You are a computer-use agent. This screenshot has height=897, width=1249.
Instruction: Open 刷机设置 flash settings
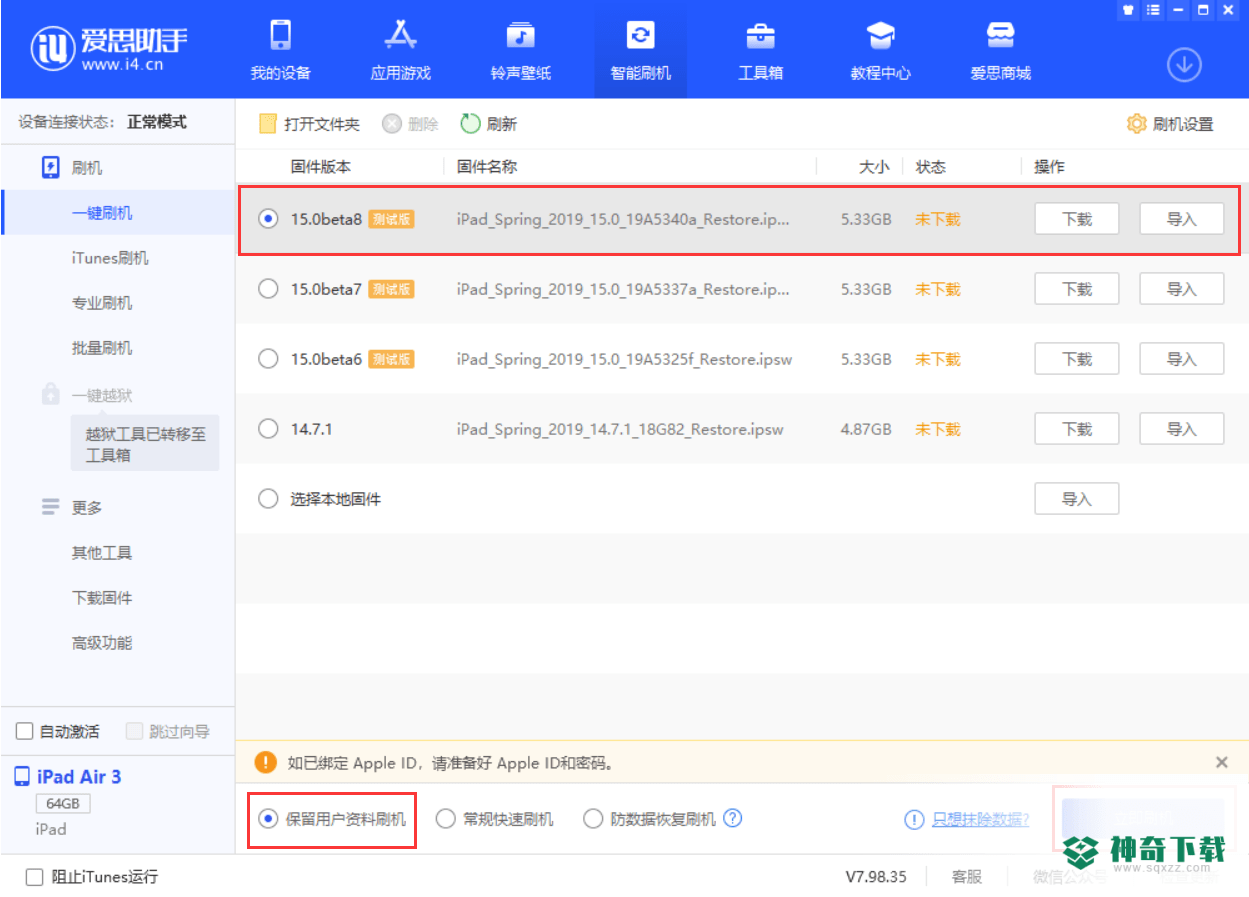(x=1170, y=124)
